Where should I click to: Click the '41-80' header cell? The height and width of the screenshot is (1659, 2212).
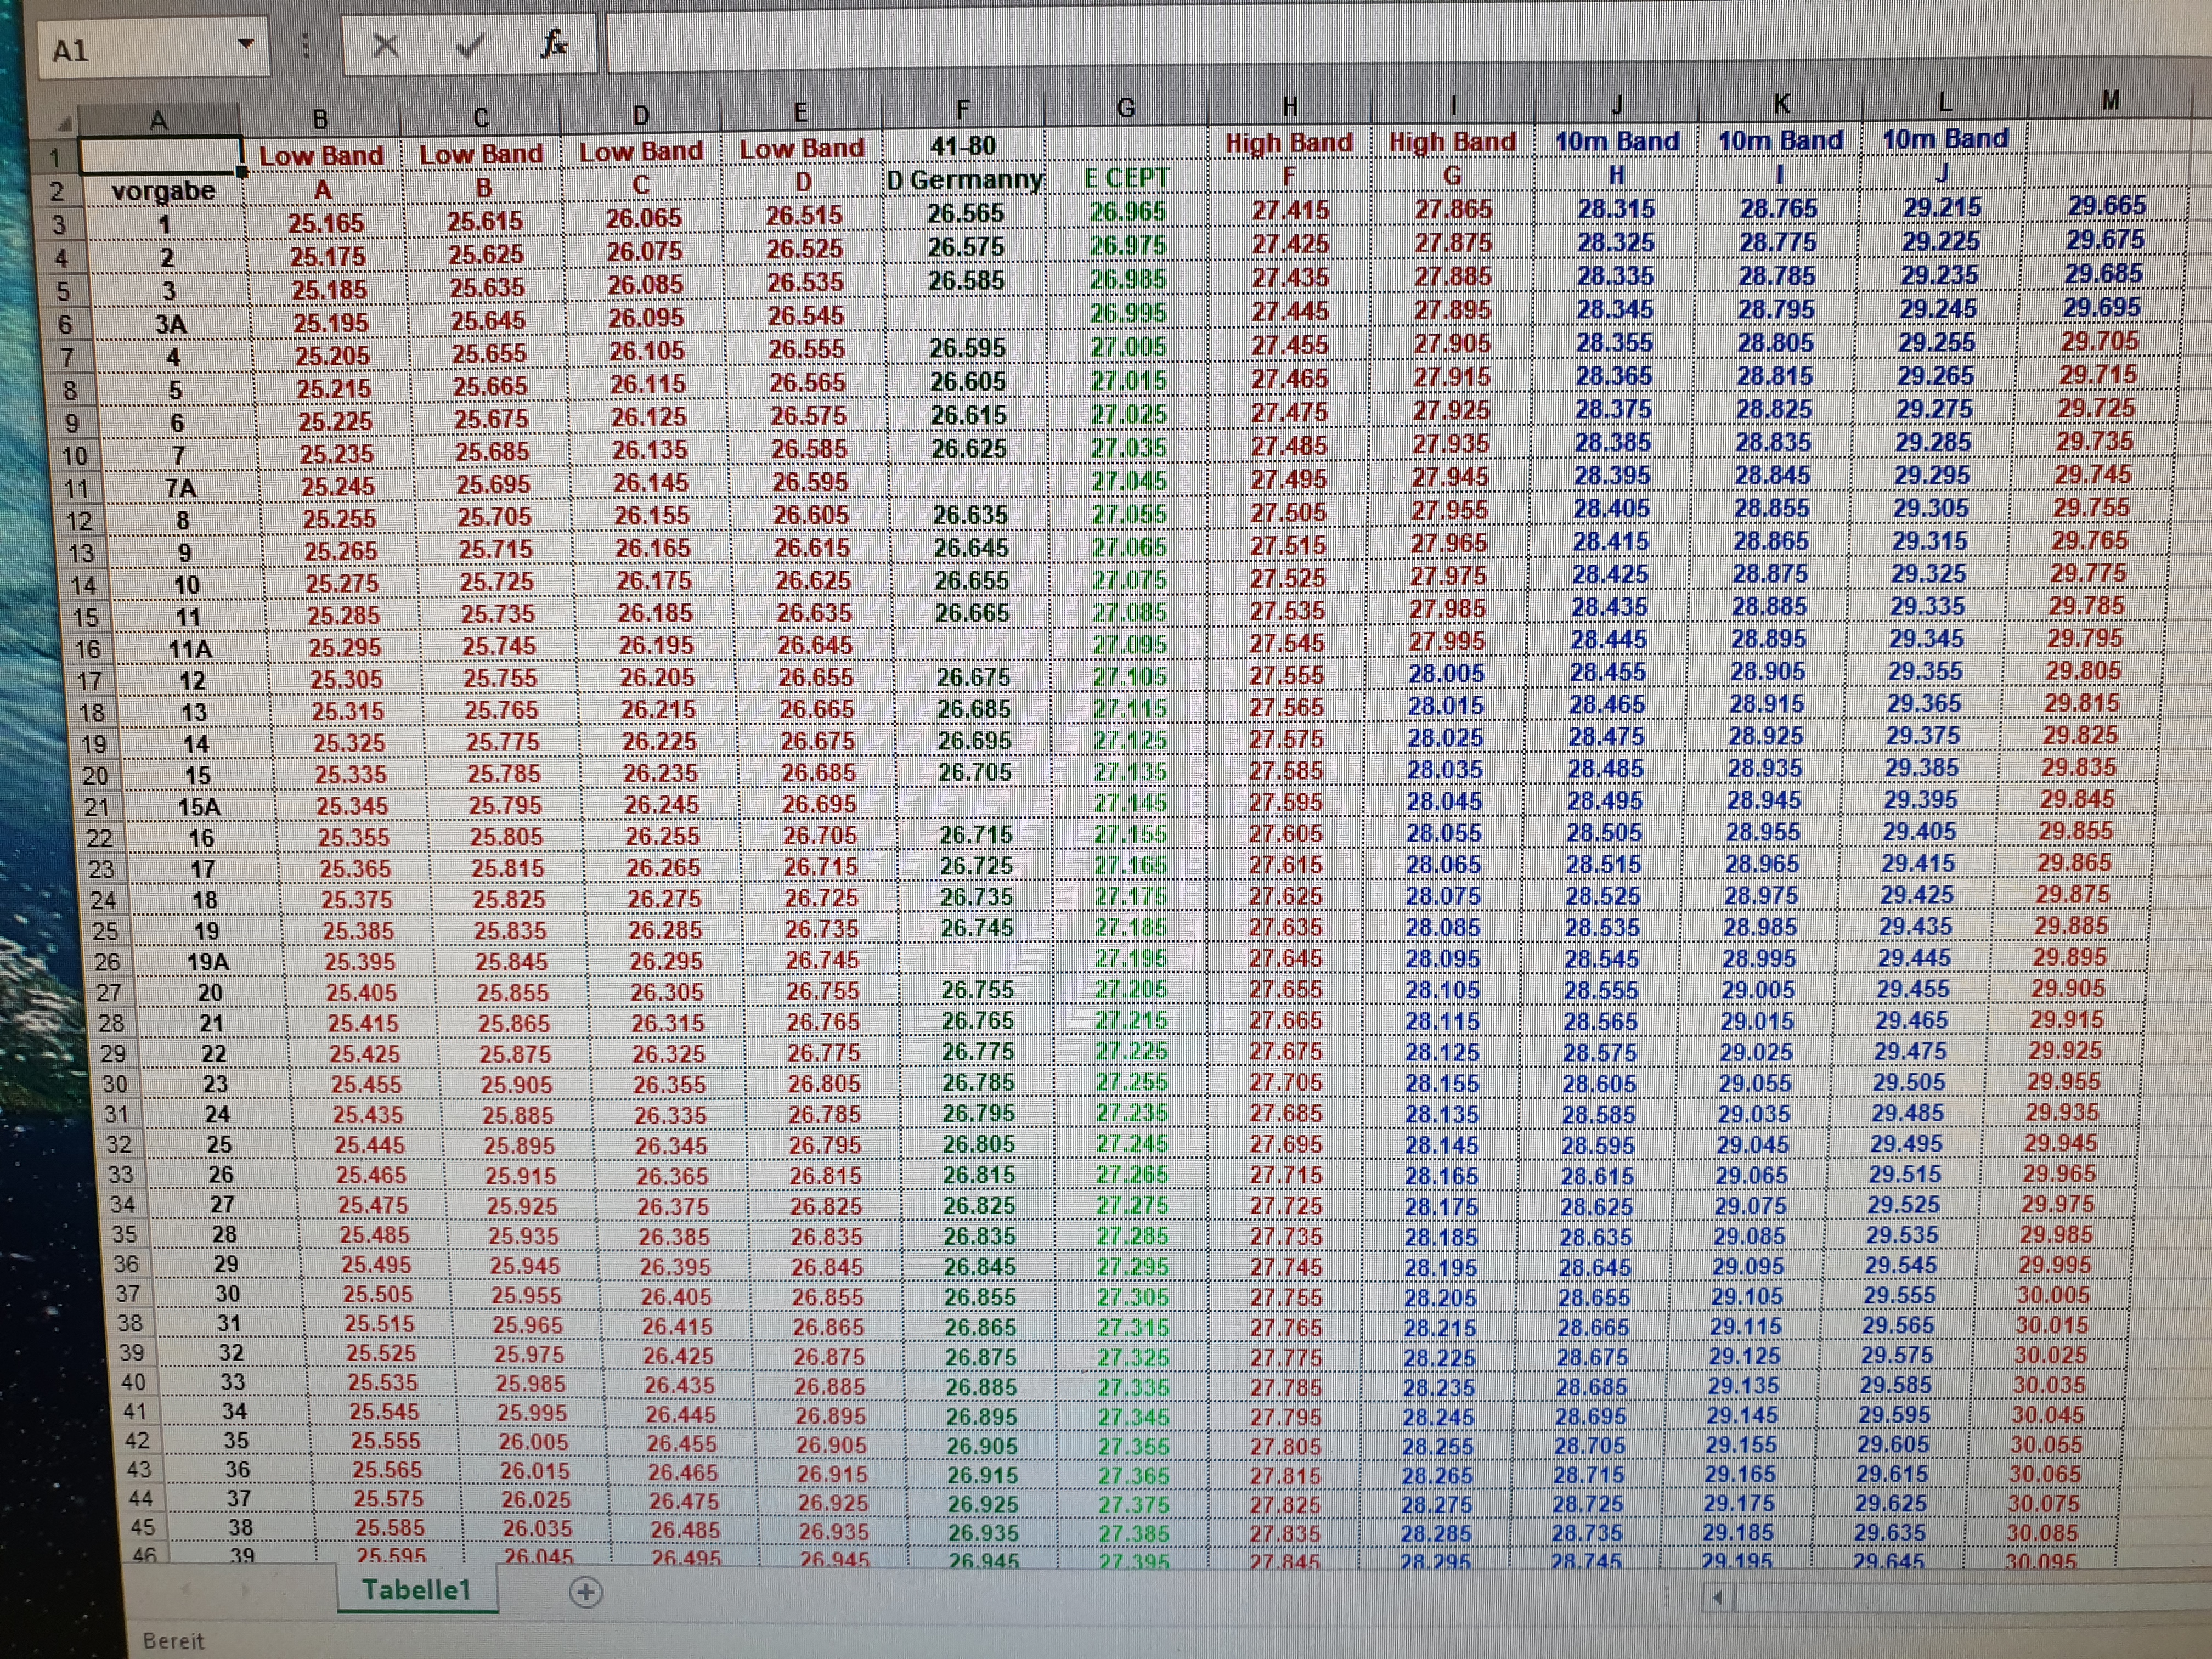[x=963, y=146]
